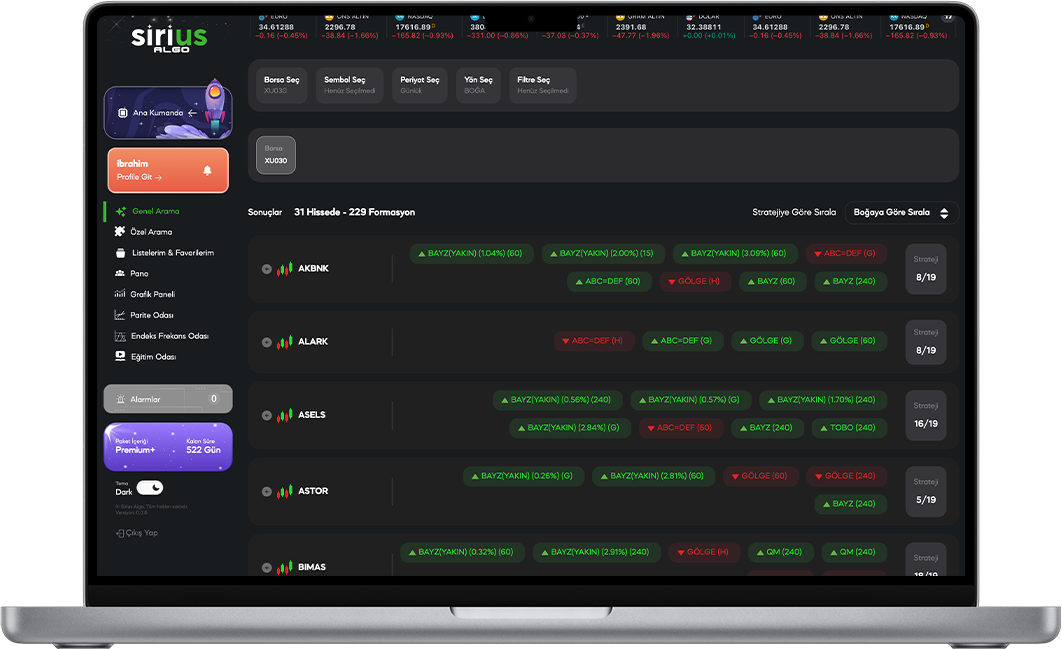Collapse the AKBNK row with its circle button
The width and height of the screenshot is (1062, 649).
coord(267,269)
